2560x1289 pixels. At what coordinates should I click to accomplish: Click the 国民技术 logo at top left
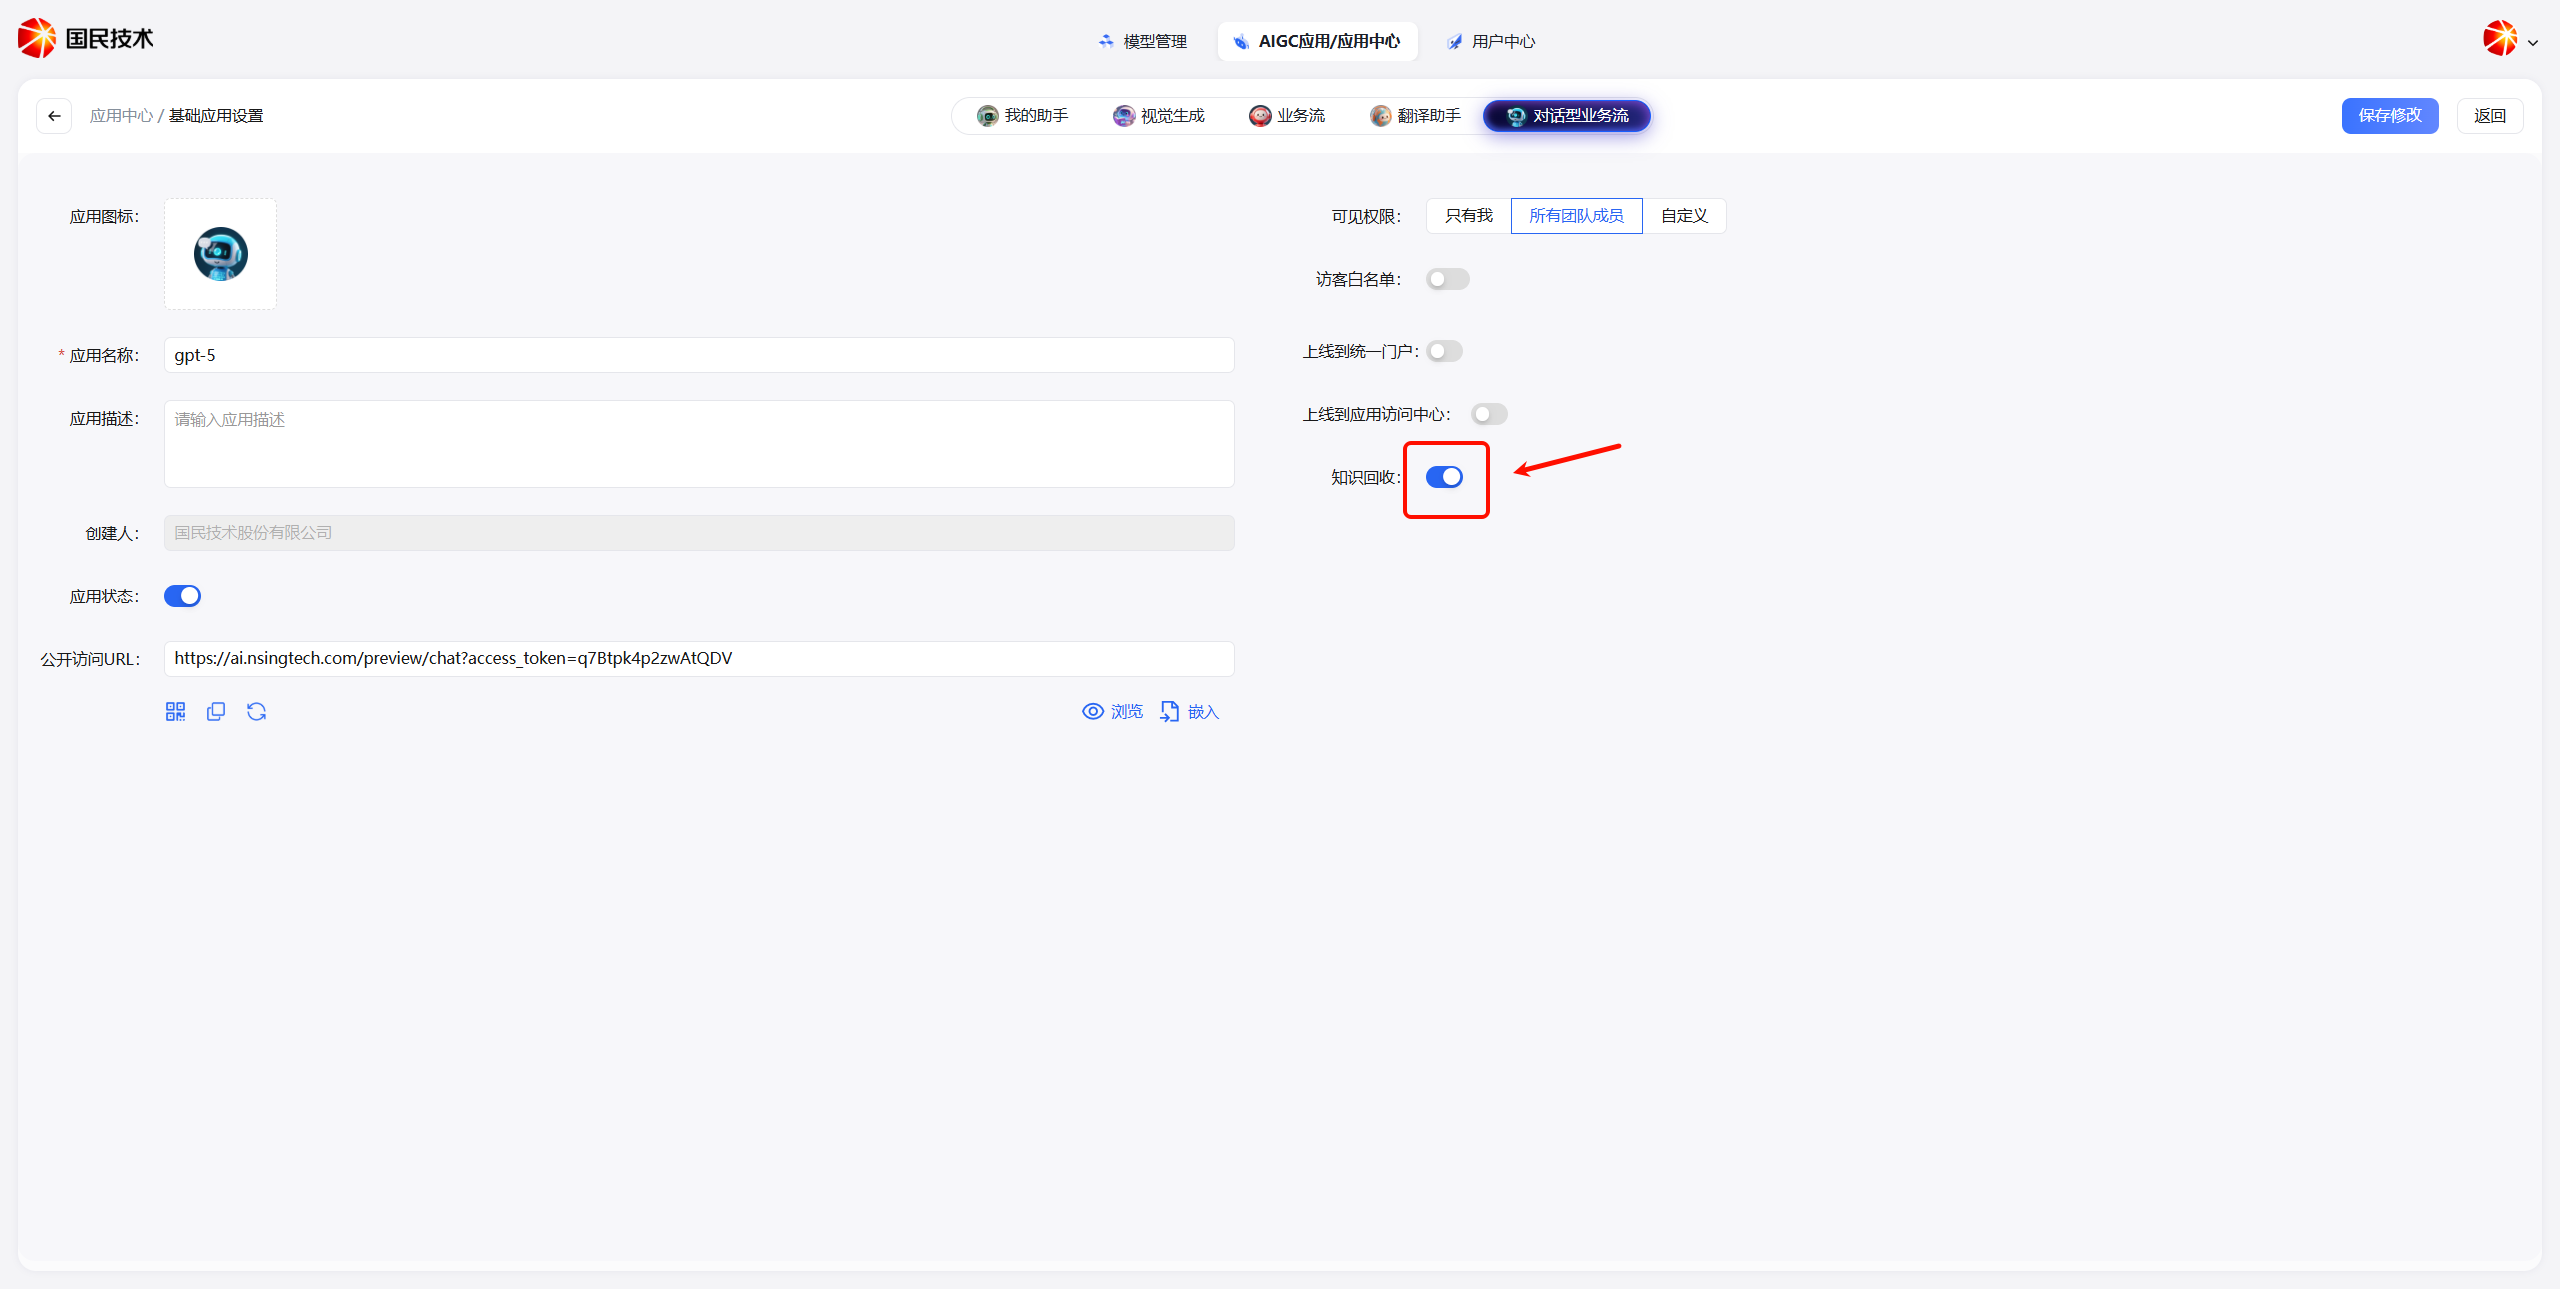[85, 38]
